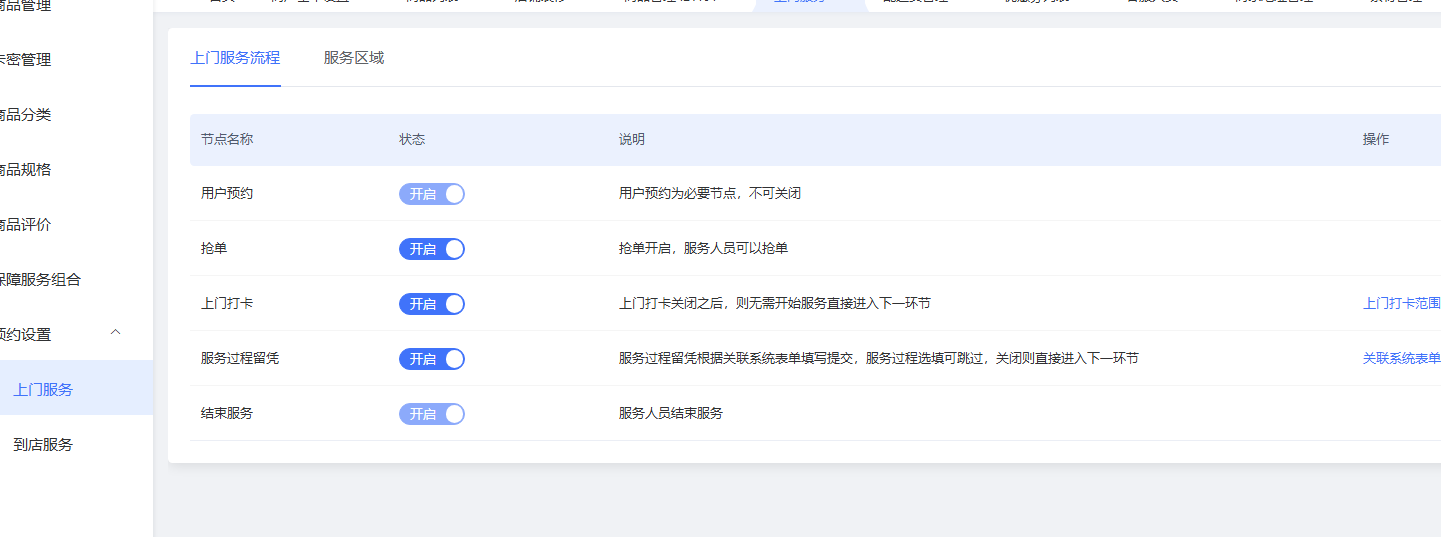Image resolution: width=1441 pixels, height=537 pixels.
Task: Open the 上门打卡范围 link
Action: (x=1401, y=303)
